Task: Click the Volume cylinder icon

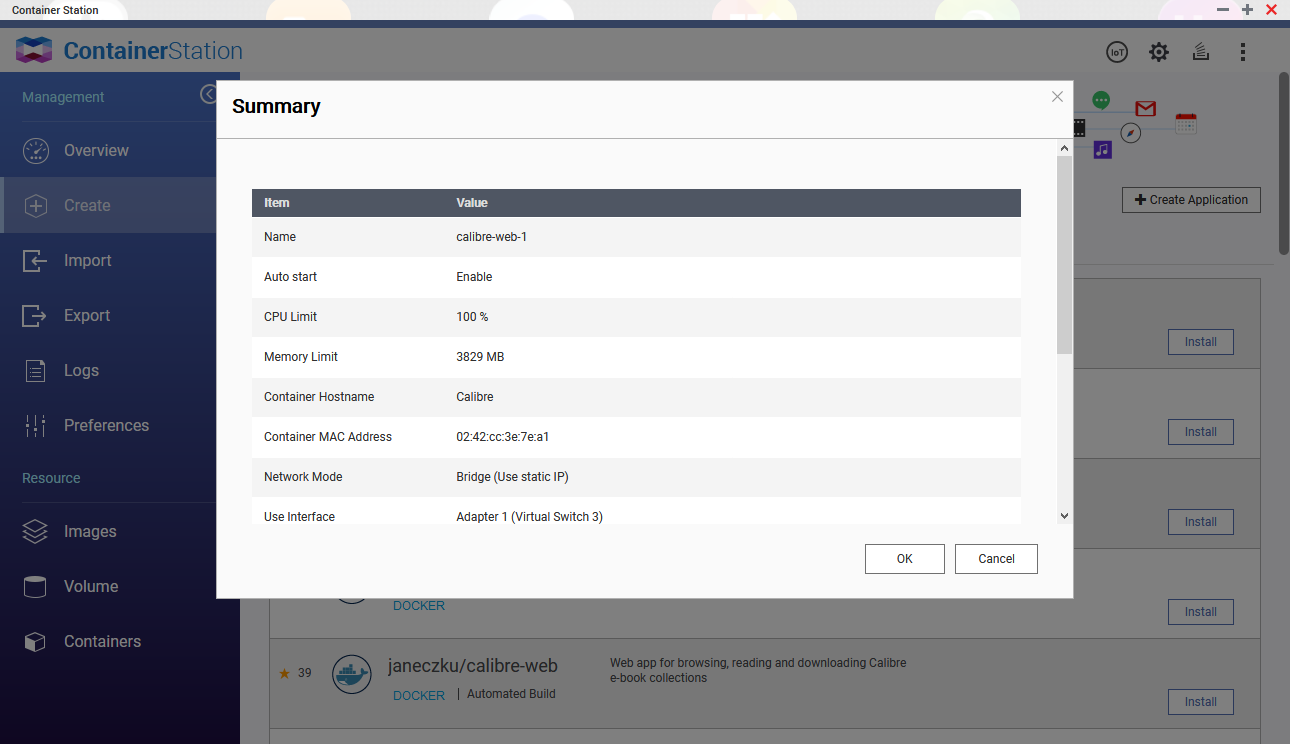Action: tap(35, 587)
